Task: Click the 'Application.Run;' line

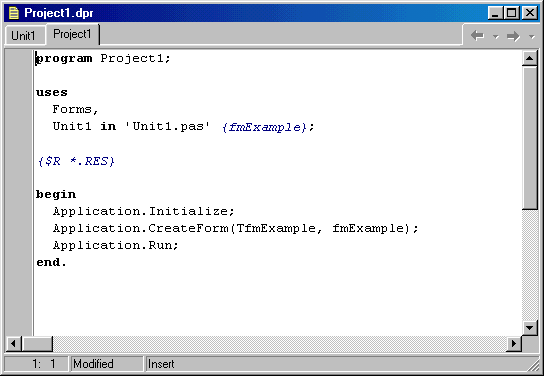Action: click(116, 246)
